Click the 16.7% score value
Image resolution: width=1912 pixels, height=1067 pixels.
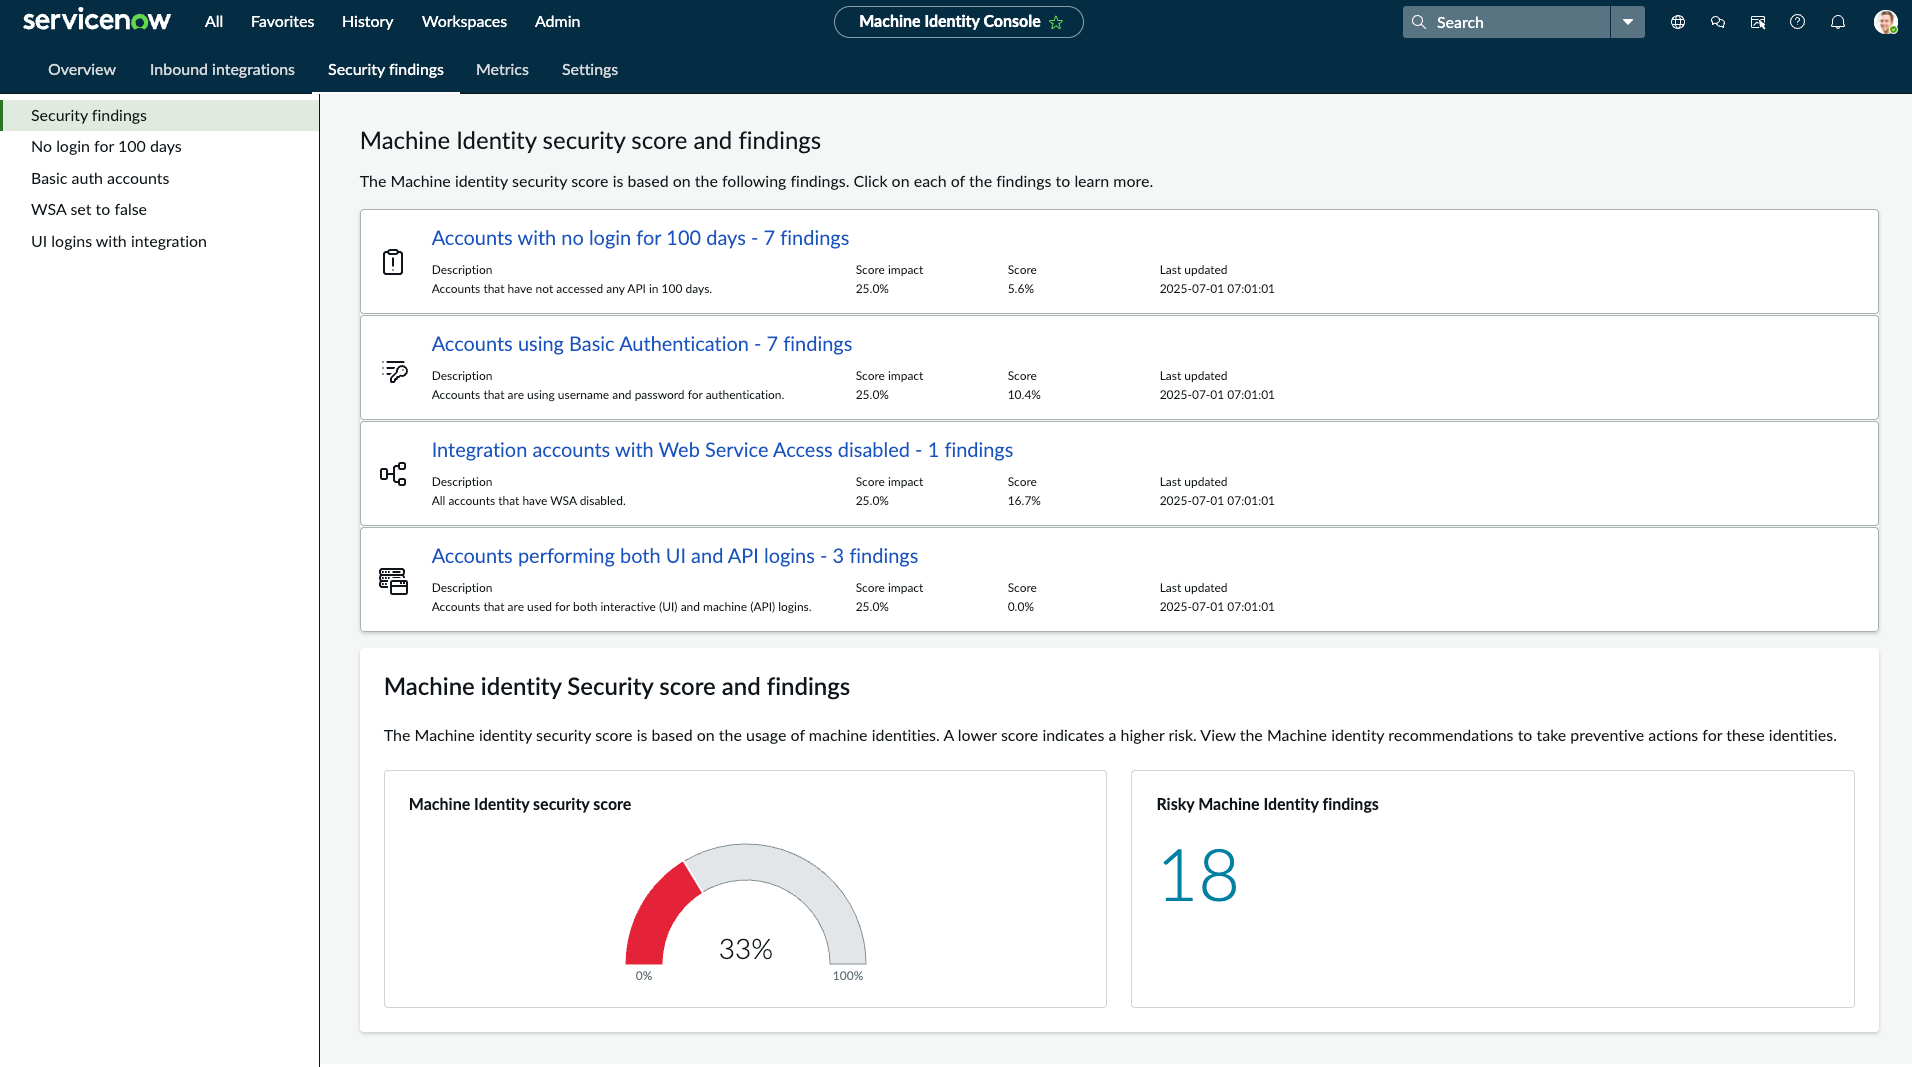[x=1024, y=501]
